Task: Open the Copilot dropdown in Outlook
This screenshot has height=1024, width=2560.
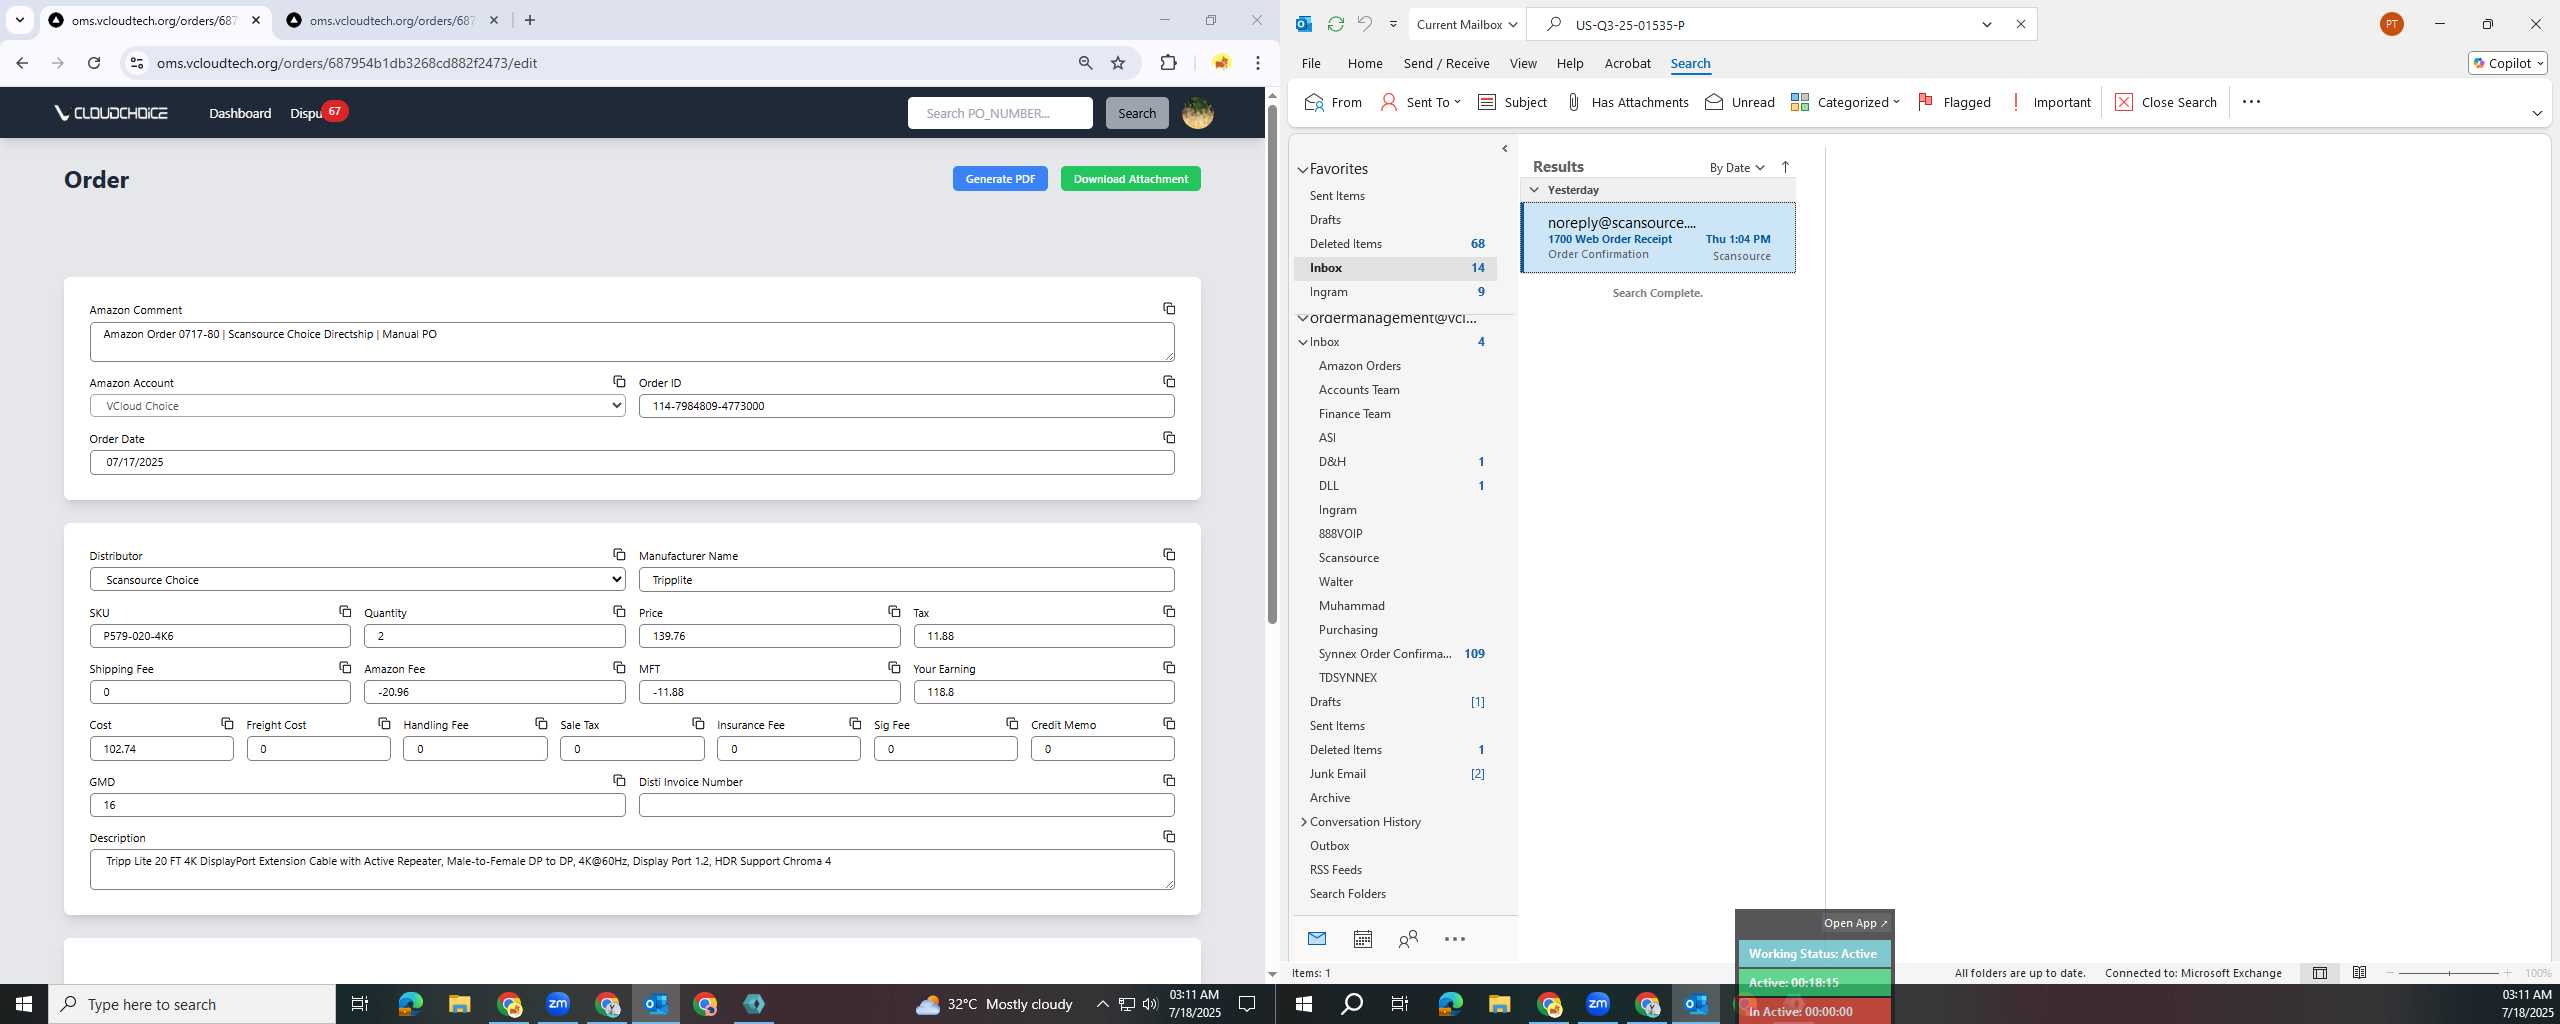Action: [2508, 63]
